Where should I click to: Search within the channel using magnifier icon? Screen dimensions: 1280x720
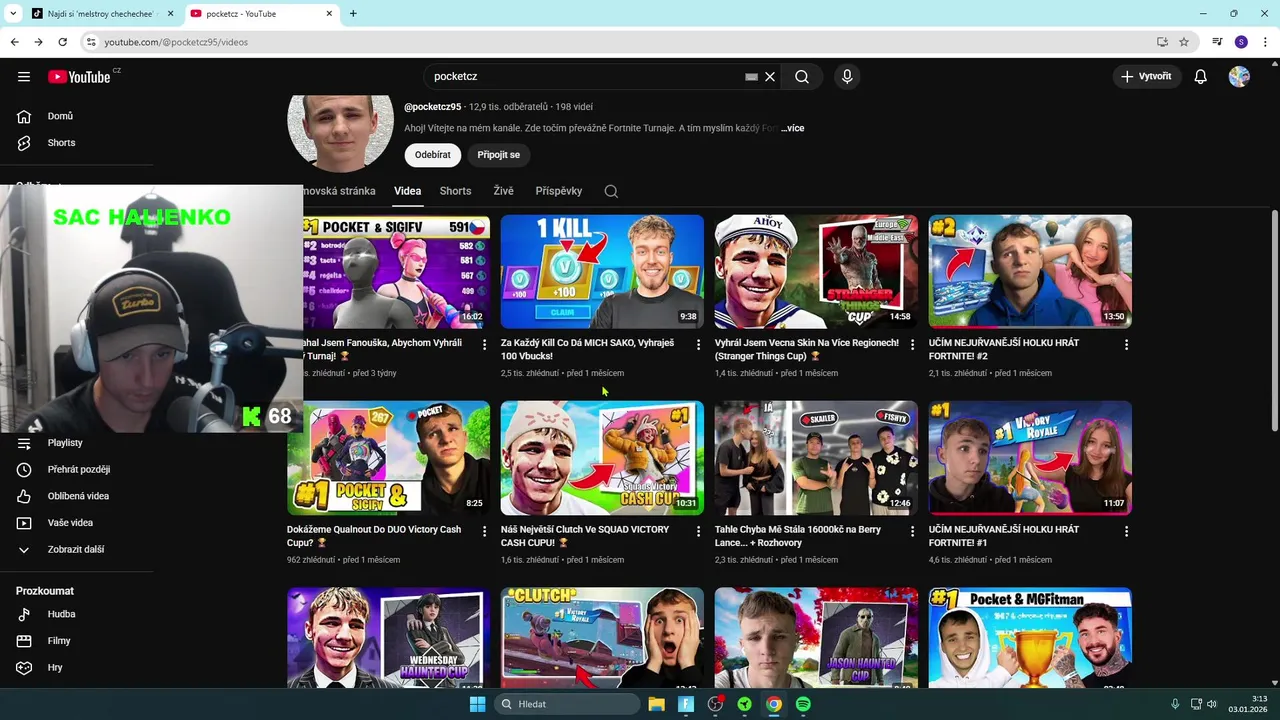(x=611, y=191)
